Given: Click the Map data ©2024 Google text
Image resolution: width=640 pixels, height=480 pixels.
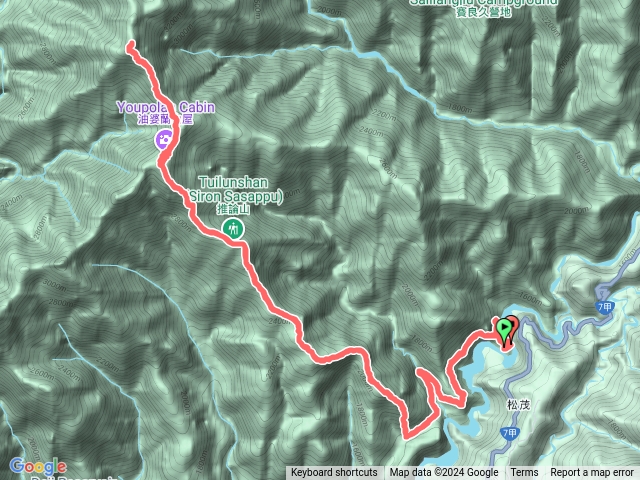Looking at the screenshot, I should 444,473.
